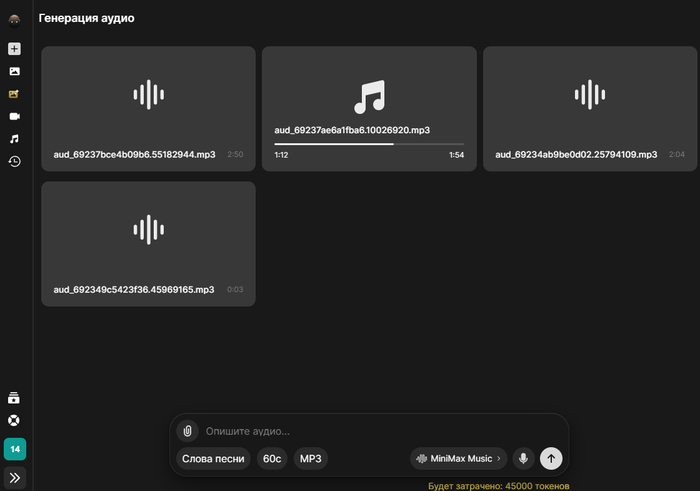Expand the sidebar with the double-chevron button
700x491 pixels.
point(15,477)
